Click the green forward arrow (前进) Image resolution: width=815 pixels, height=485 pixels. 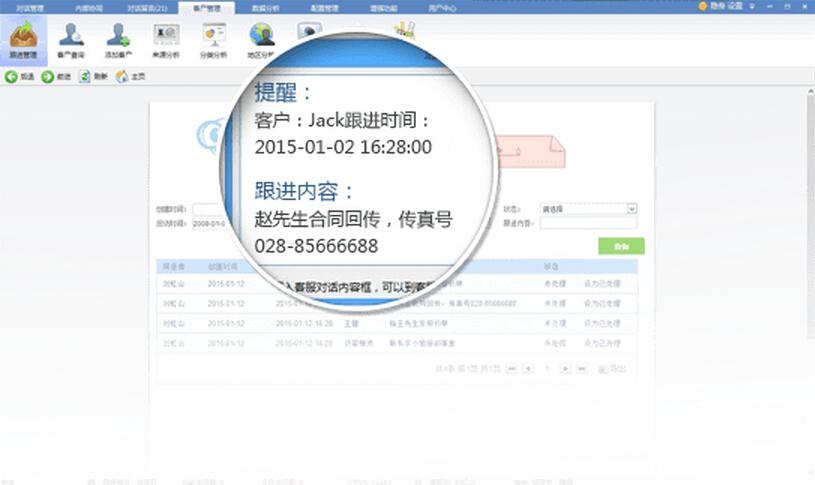tap(48, 77)
